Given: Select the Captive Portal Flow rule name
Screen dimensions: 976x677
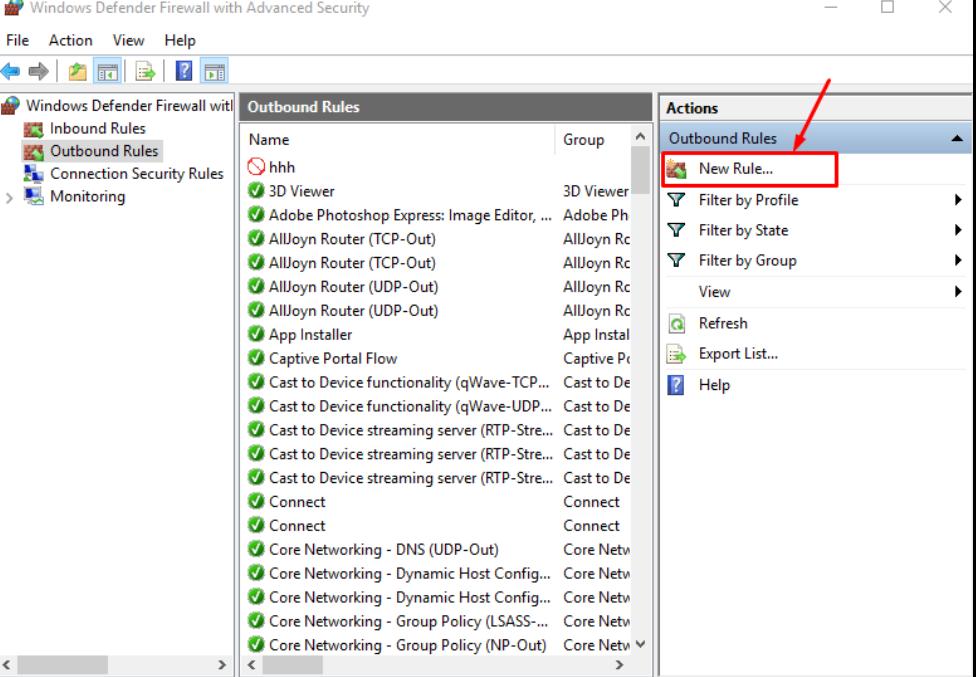Looking at the screenshot, I should click(333, 358).
